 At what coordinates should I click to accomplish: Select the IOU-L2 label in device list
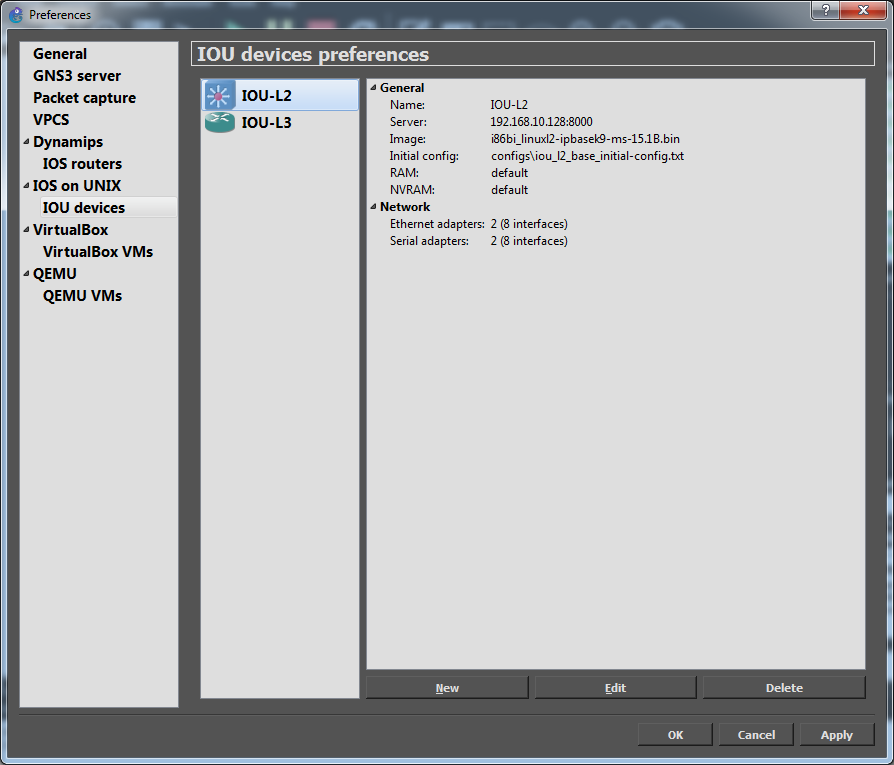tap(266, 96)
